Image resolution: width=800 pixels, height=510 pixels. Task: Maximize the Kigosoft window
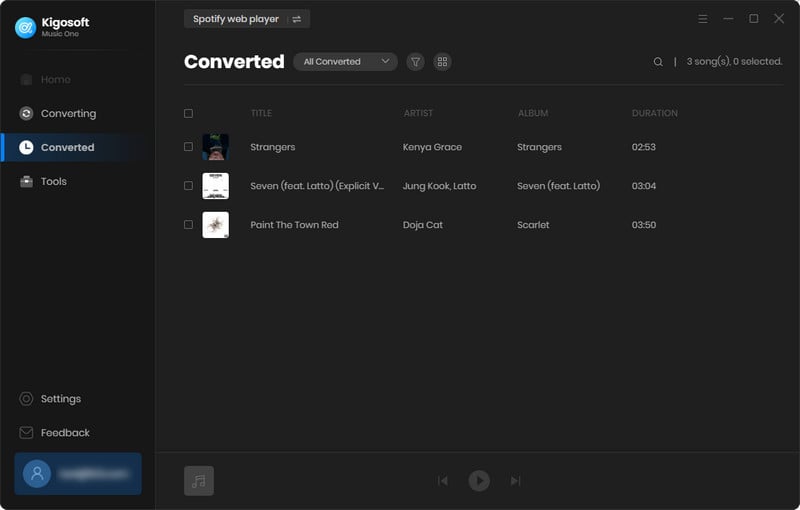point(754,19)
